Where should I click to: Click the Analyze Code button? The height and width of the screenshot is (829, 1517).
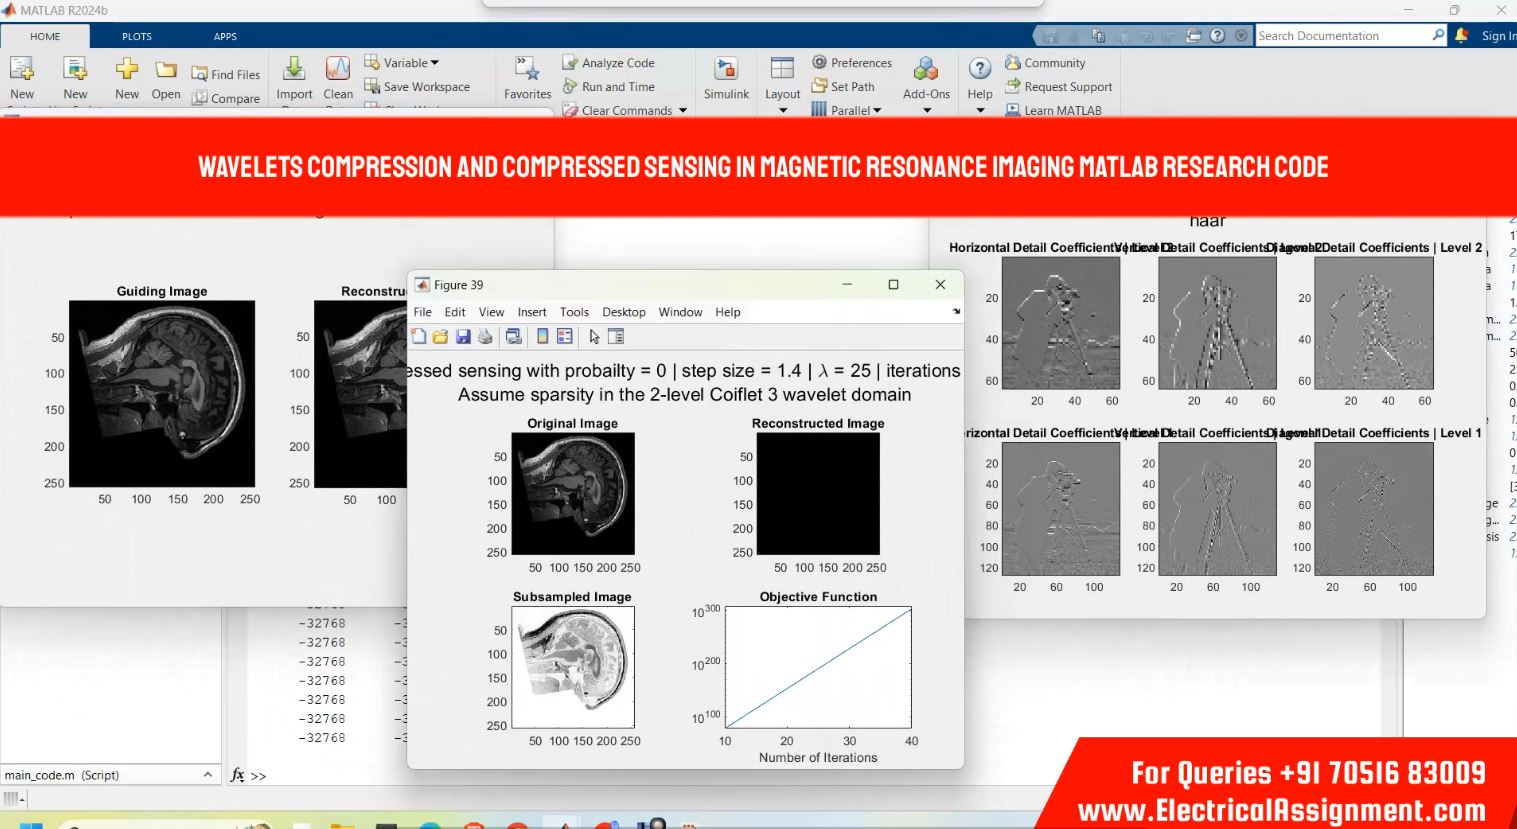617,63
